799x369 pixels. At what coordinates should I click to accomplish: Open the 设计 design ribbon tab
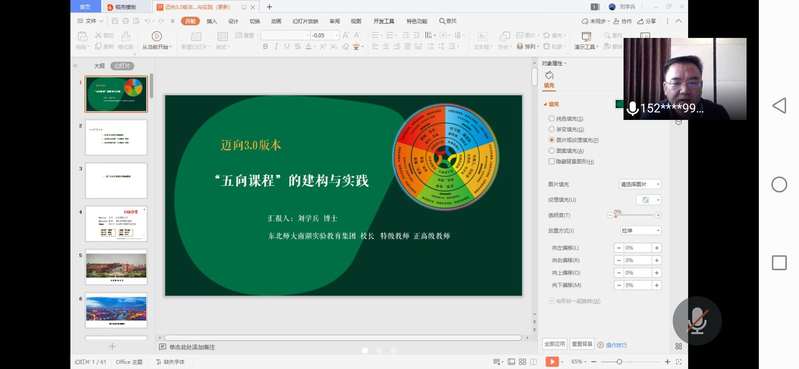tap(233, 21)
